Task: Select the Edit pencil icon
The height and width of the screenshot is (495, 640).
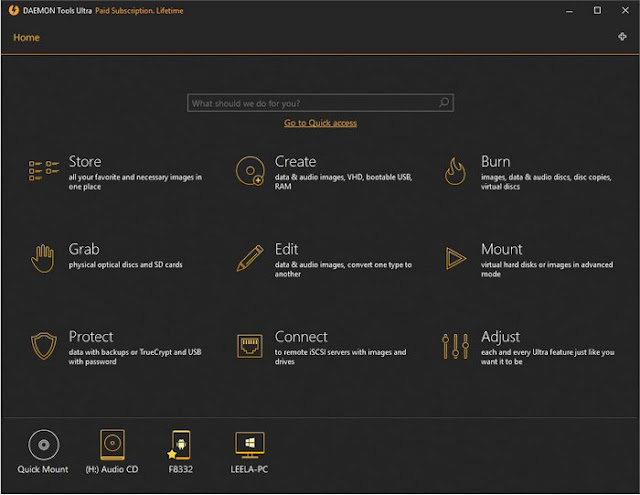Action: [250, 258]
